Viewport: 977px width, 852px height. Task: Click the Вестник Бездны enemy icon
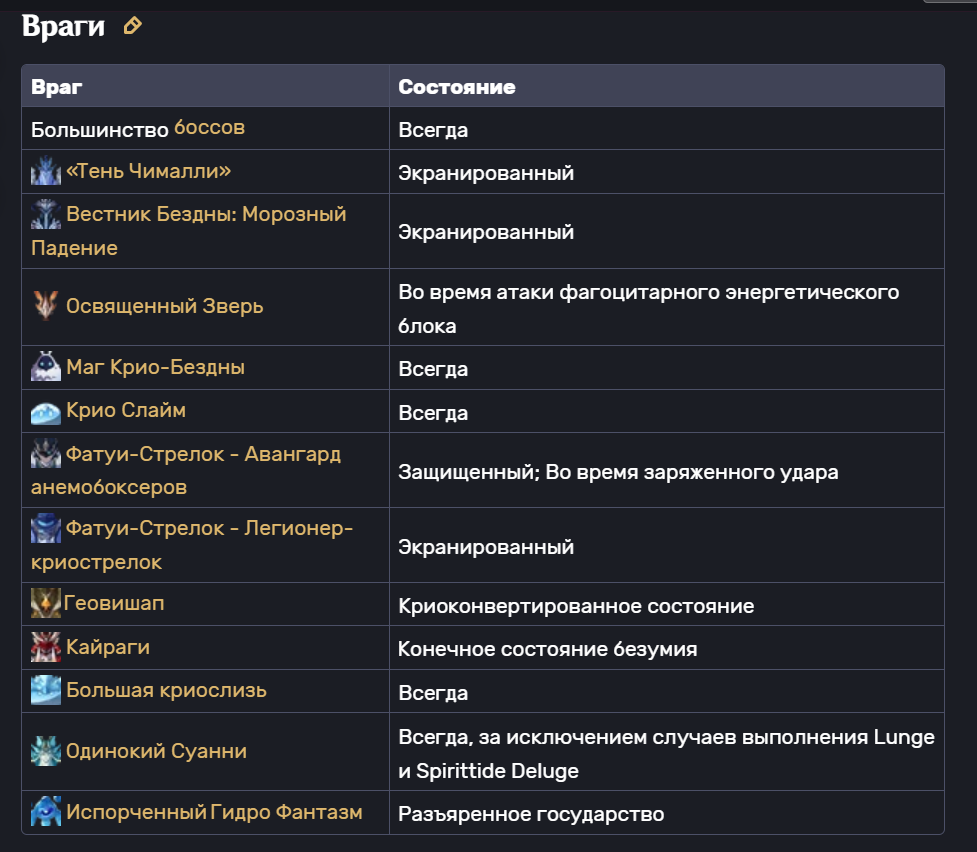[46, 214]
